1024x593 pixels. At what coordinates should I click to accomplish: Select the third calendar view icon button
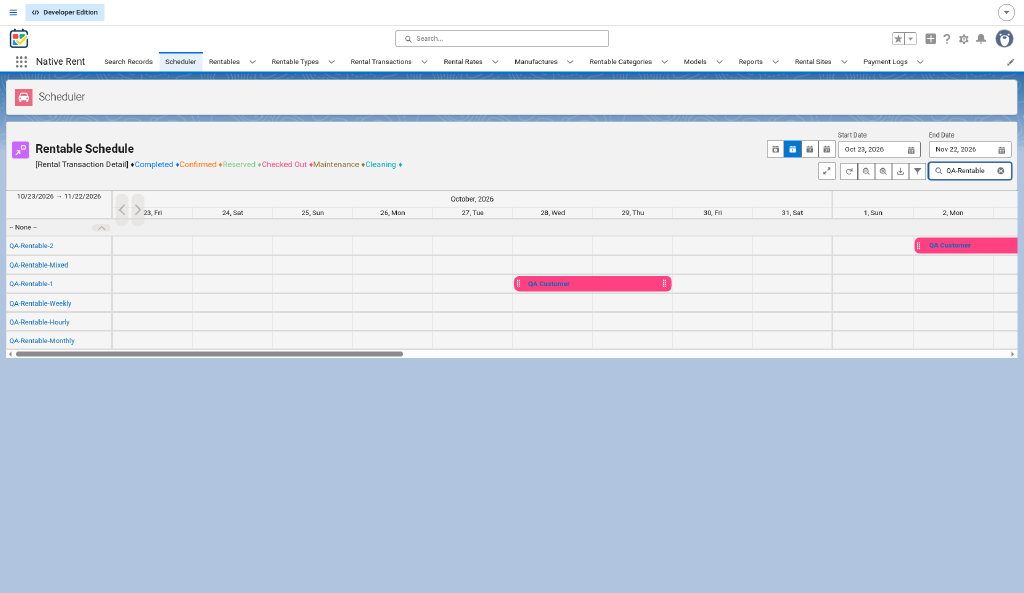coord(810,150)
